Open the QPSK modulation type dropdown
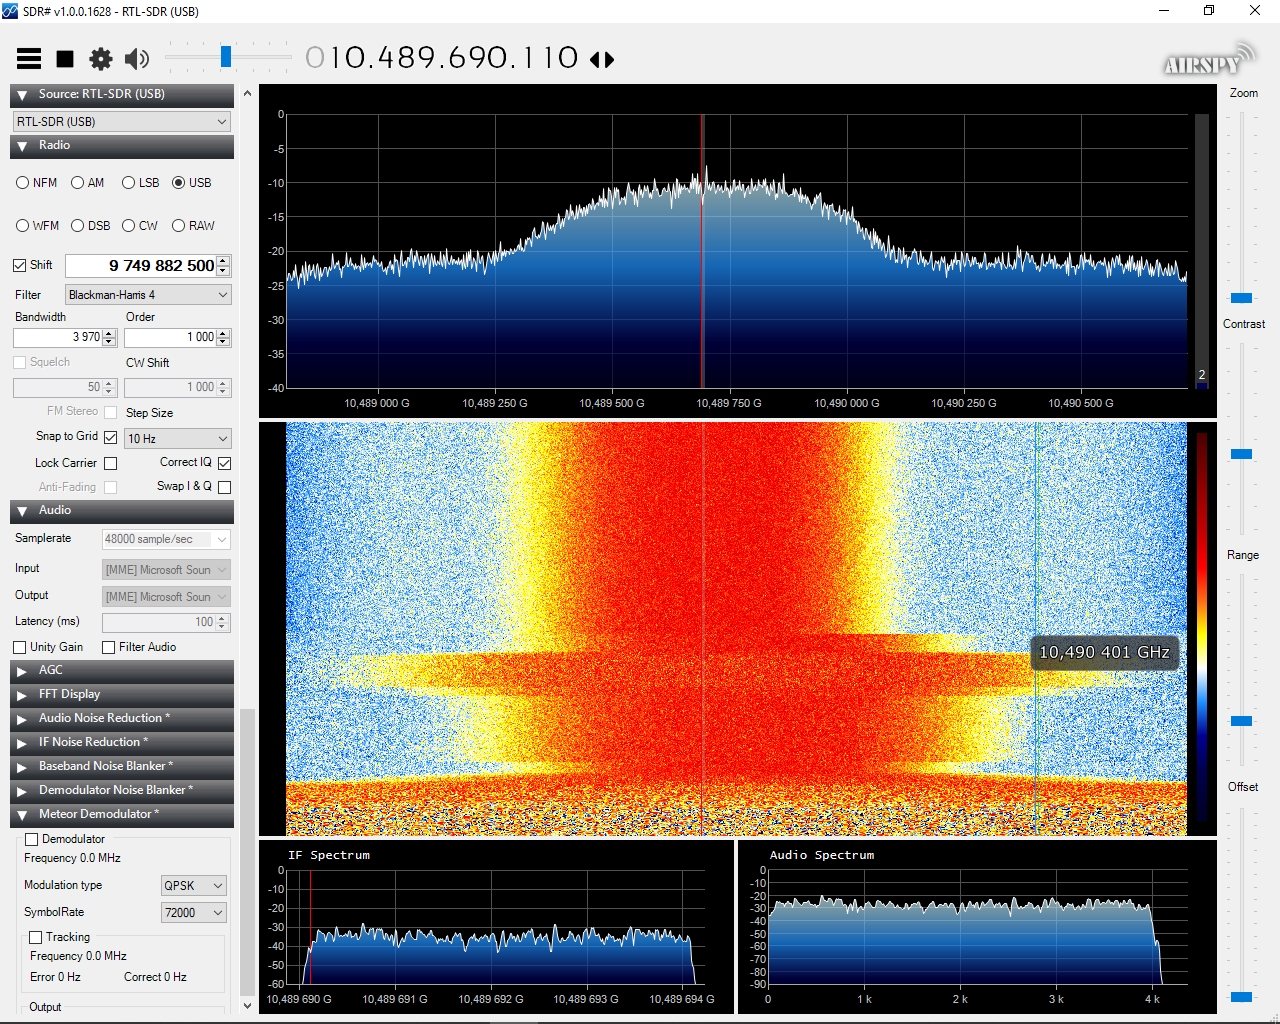This screenshot has width=1280, height=1024. tap(194, 886)
